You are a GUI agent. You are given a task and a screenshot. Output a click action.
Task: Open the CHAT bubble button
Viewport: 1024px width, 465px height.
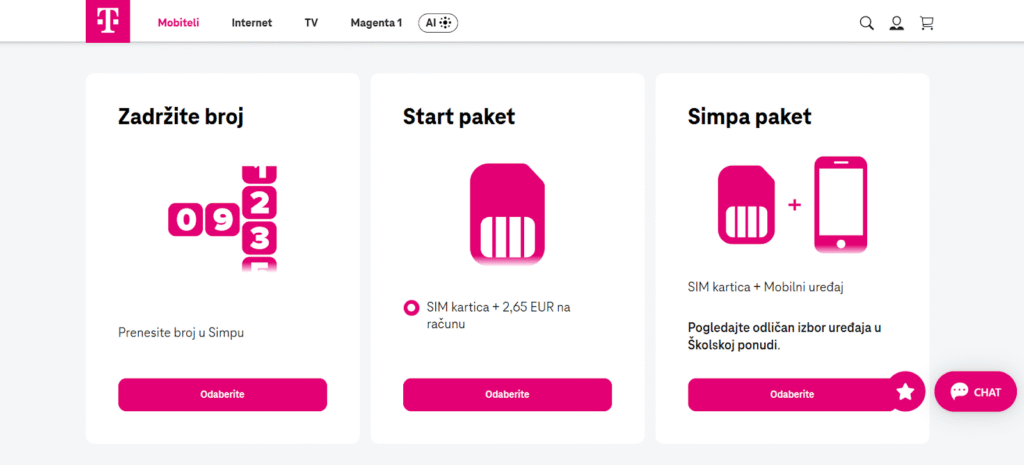click(976, 392)
